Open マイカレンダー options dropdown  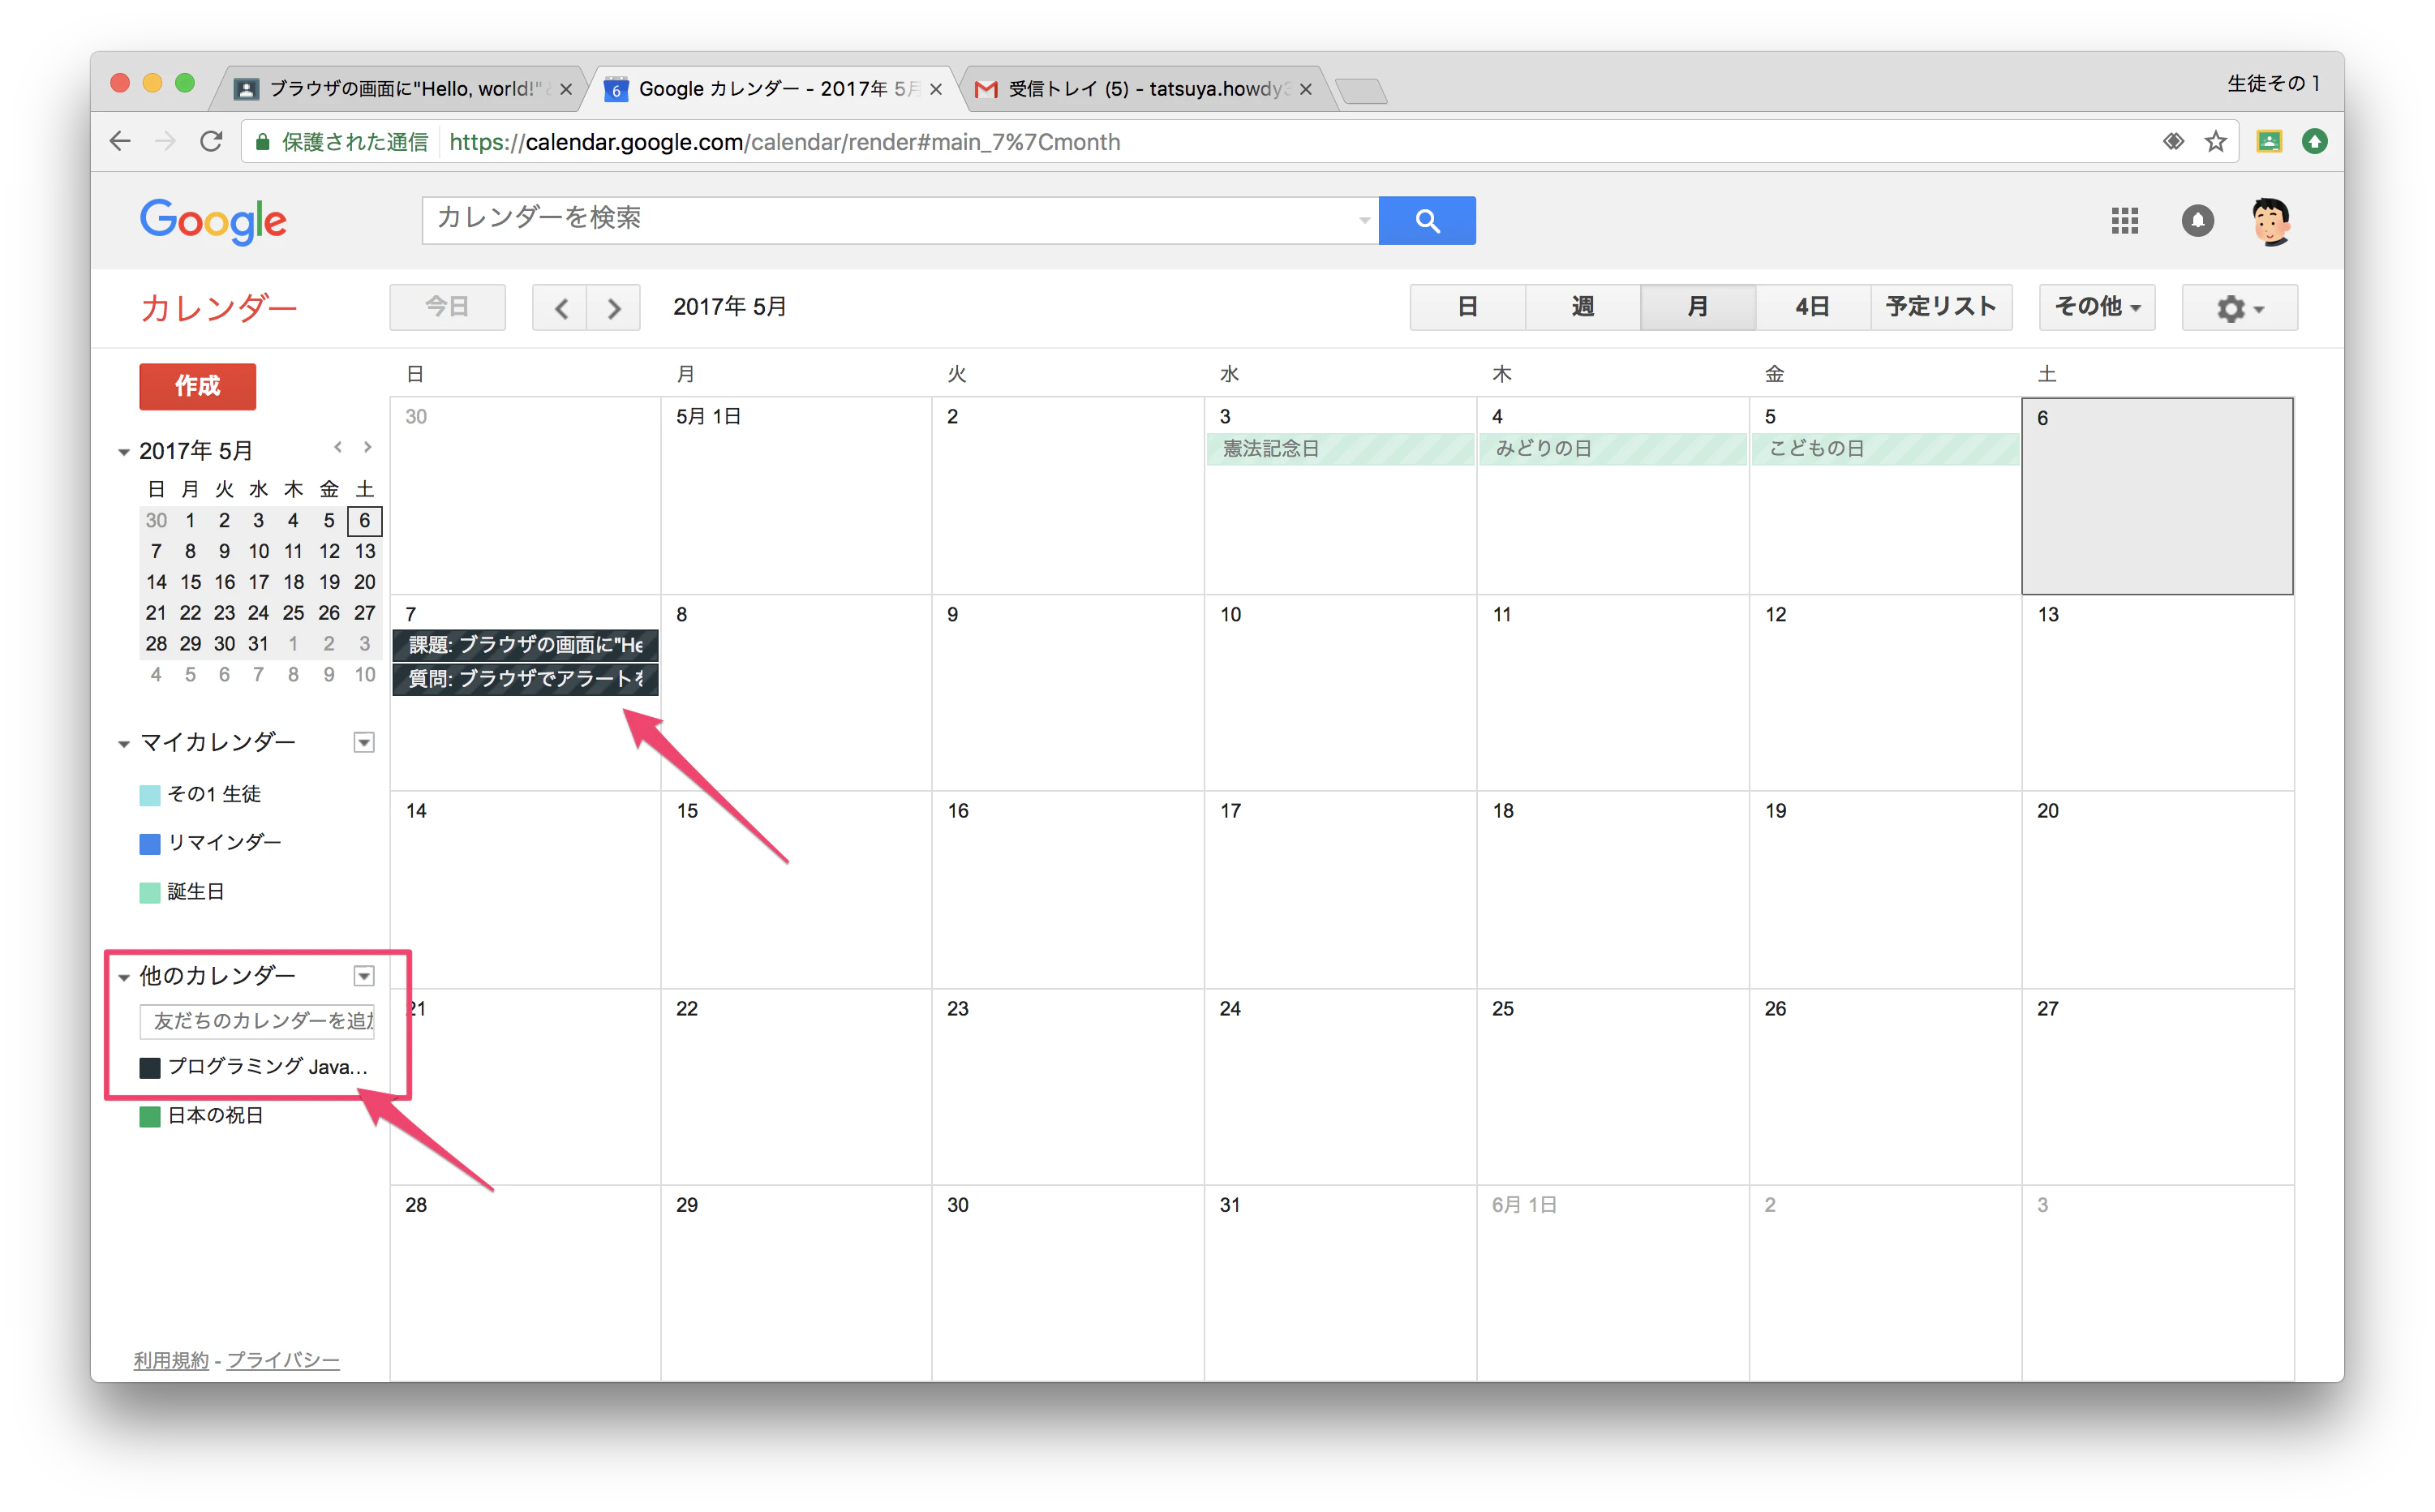coord(364,742)
